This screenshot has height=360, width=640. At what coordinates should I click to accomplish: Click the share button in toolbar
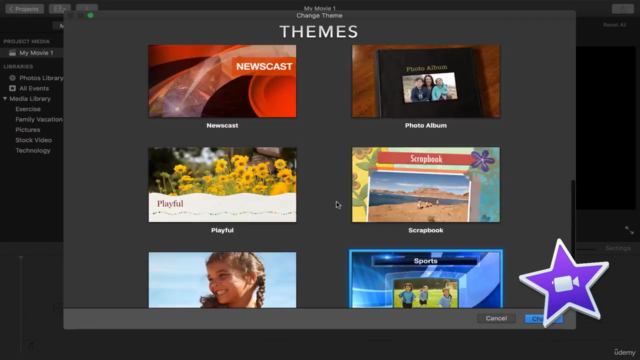click(x=622, y=9)
